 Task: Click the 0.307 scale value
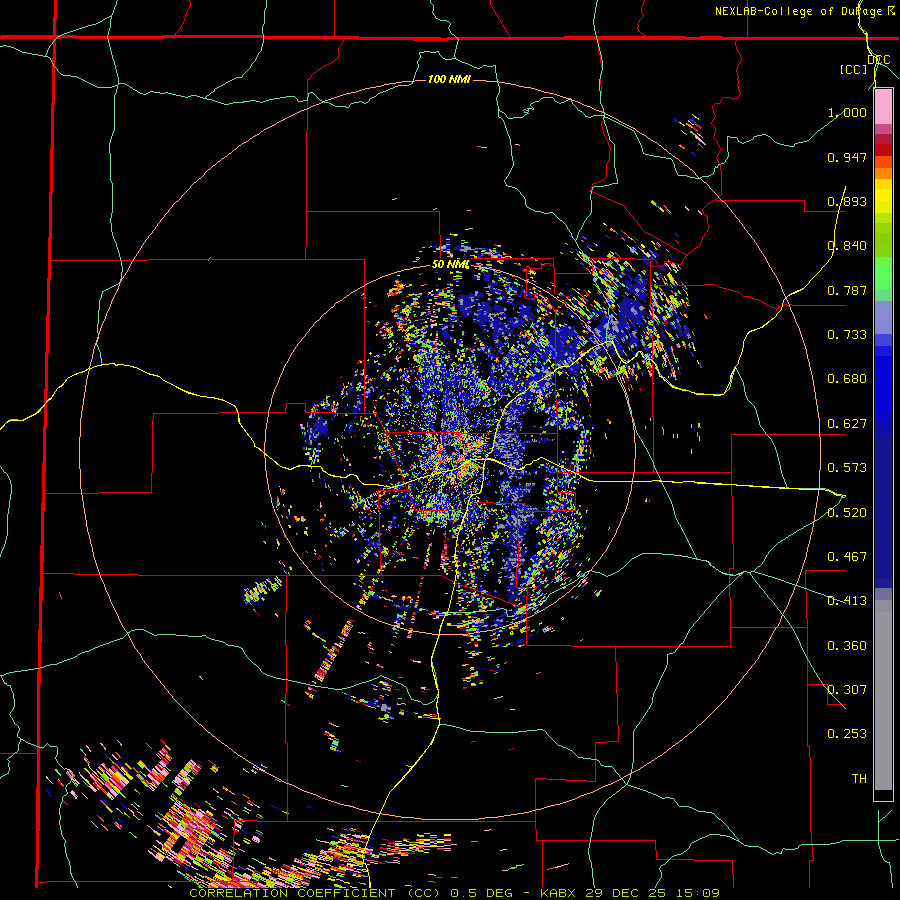tap(847, 690)
